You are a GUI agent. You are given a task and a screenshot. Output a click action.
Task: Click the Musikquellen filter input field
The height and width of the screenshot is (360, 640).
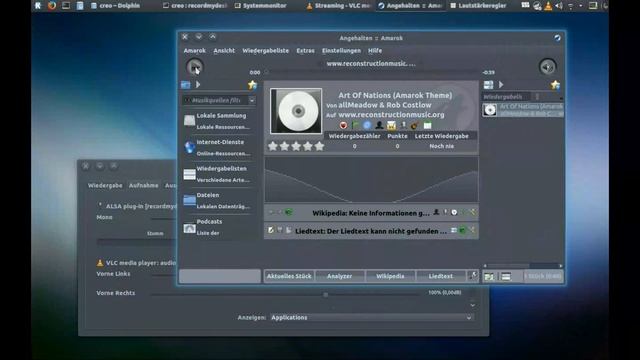215,100
